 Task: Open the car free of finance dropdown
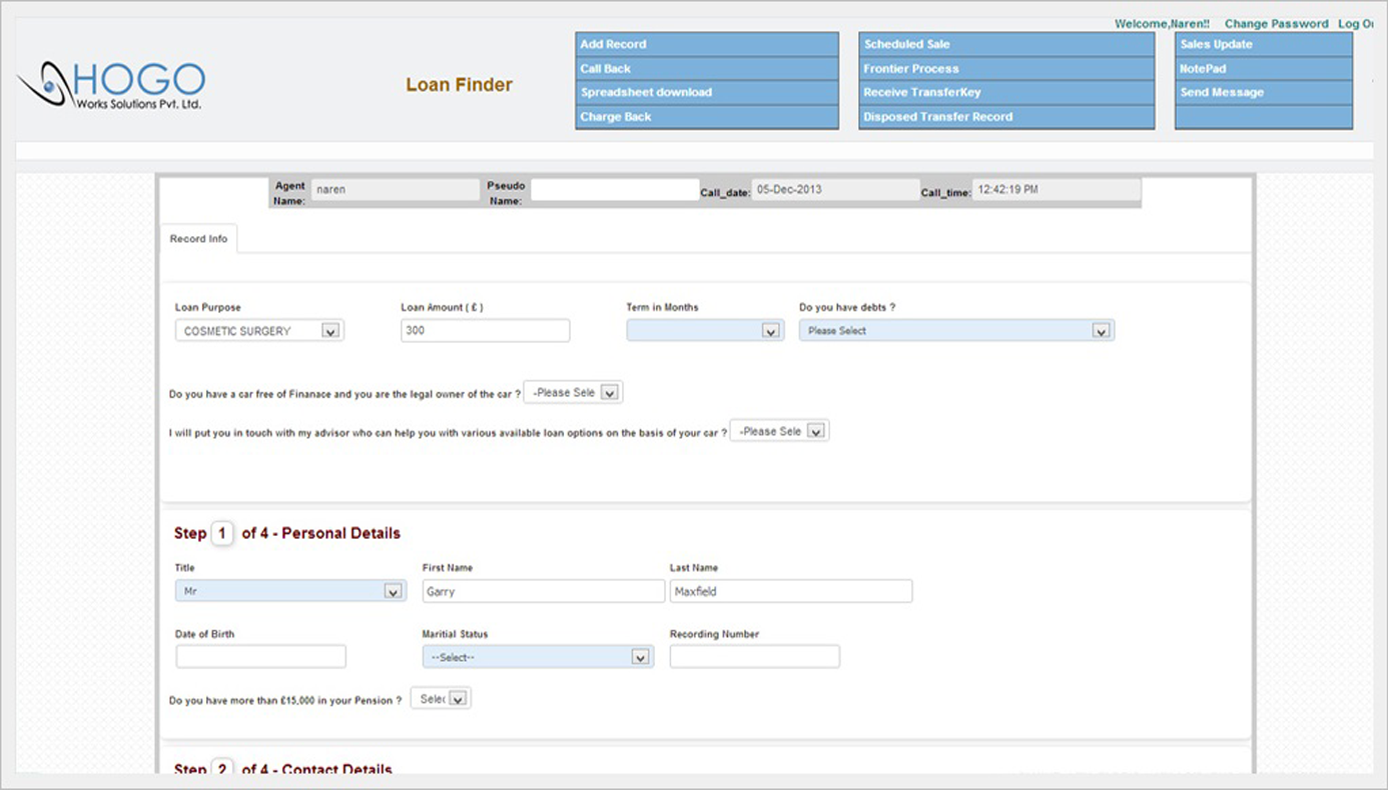pos(573,393)
